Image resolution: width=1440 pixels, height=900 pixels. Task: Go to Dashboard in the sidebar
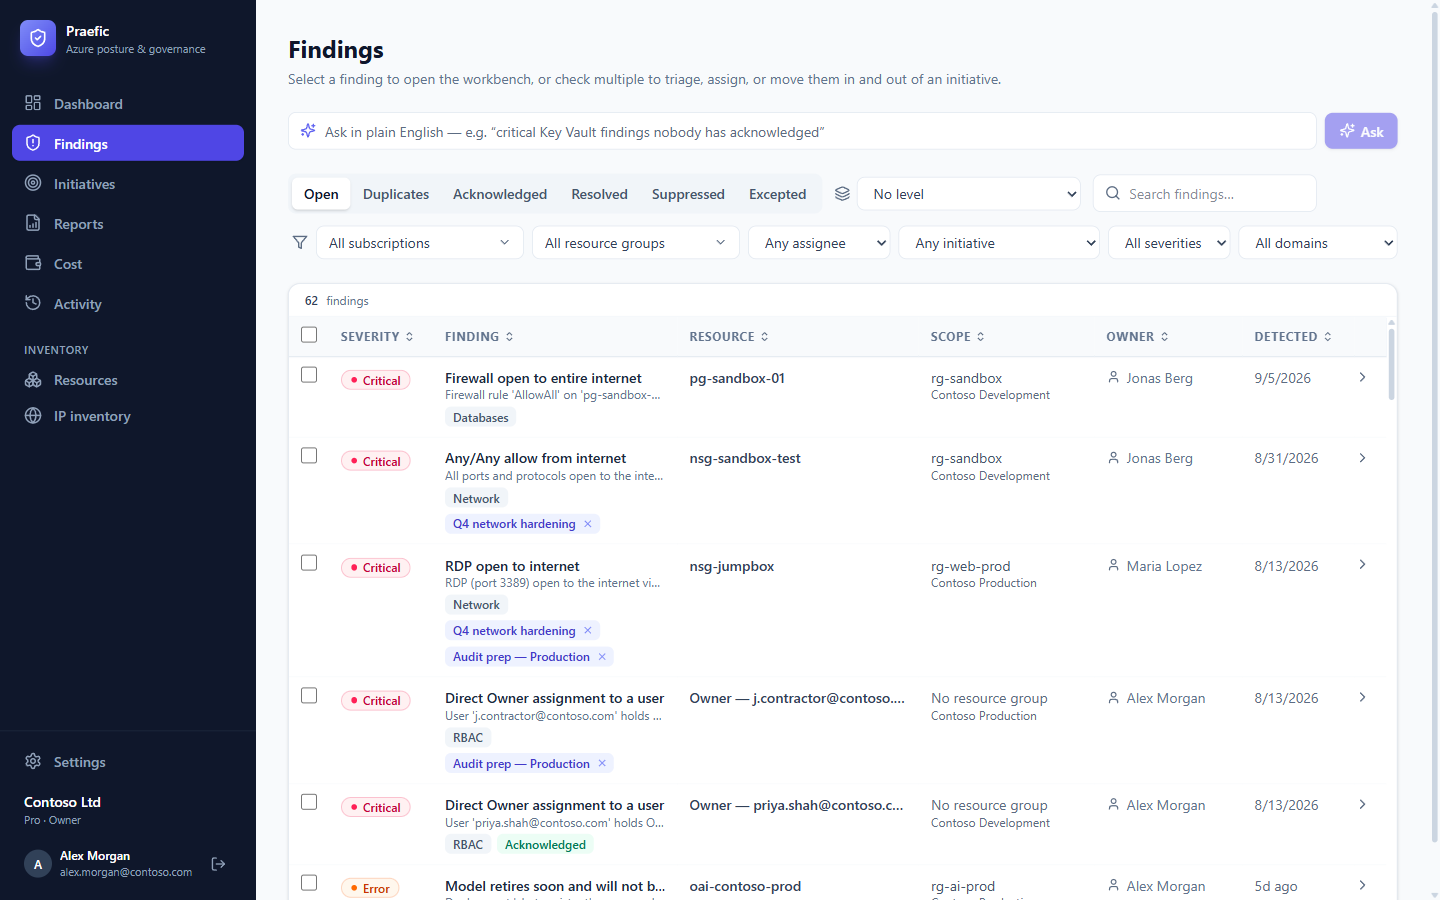(x=128, y=104)
